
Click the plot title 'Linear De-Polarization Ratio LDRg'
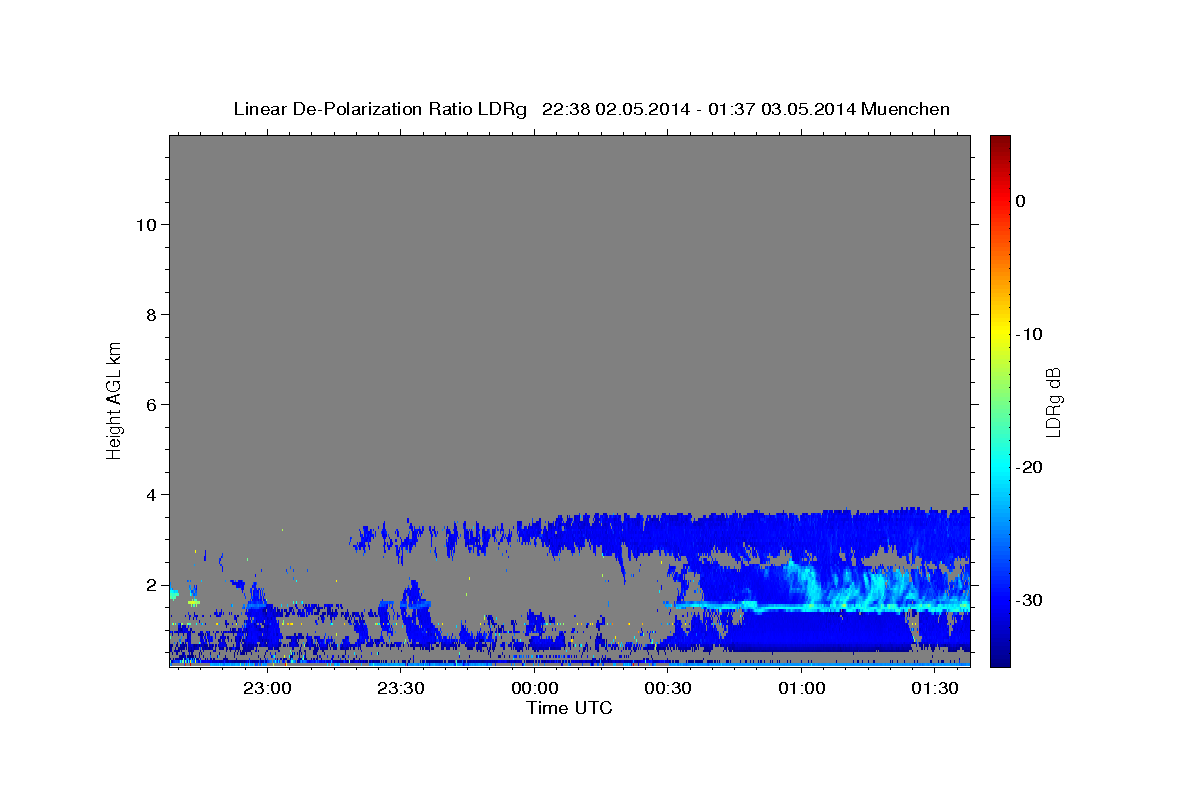(380, 109)
